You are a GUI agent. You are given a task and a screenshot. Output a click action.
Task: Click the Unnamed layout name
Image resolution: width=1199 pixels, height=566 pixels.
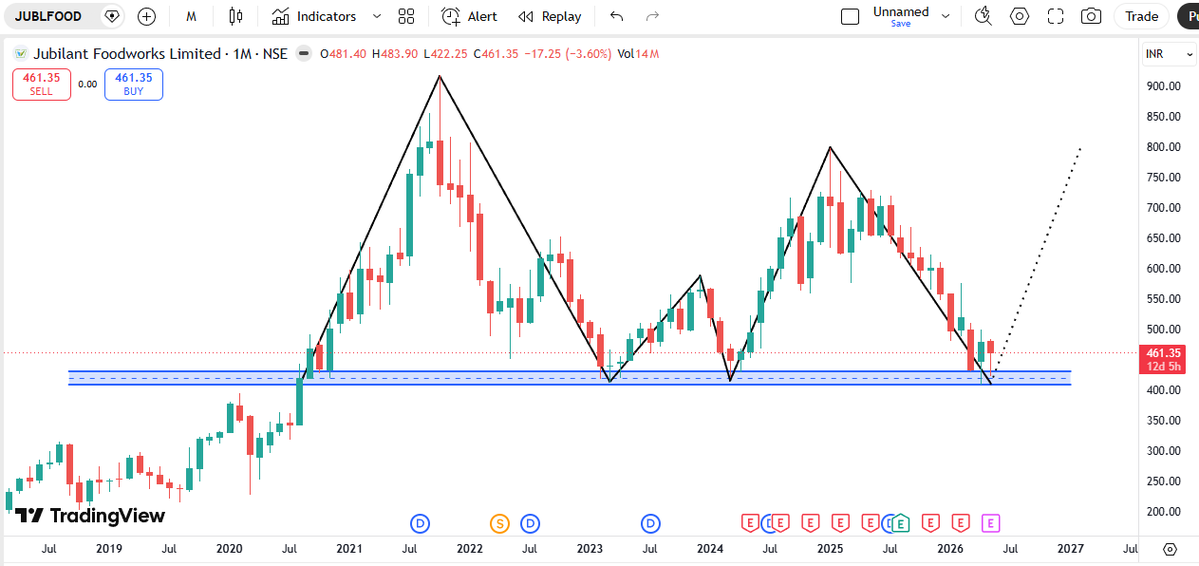(x=901, y=11)
